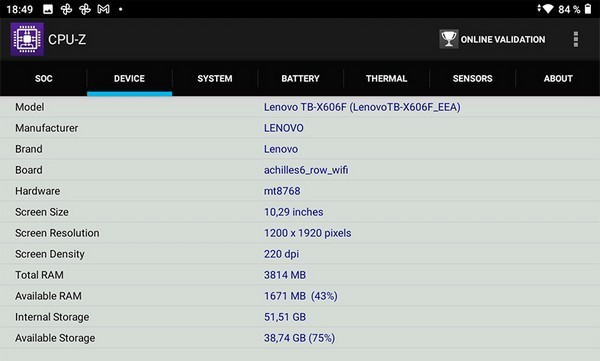Image resolution: width=600 pixels, height=361 pixels.
Task: Tap the picture notification icon in status bar
Action: (48, 9)
